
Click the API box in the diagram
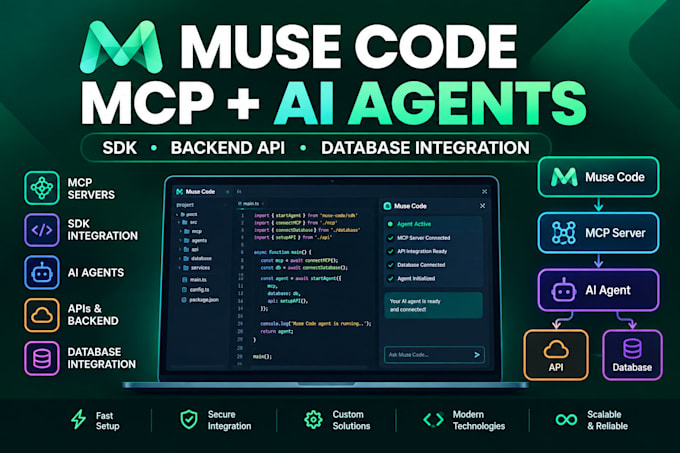(x=556, y=355)
